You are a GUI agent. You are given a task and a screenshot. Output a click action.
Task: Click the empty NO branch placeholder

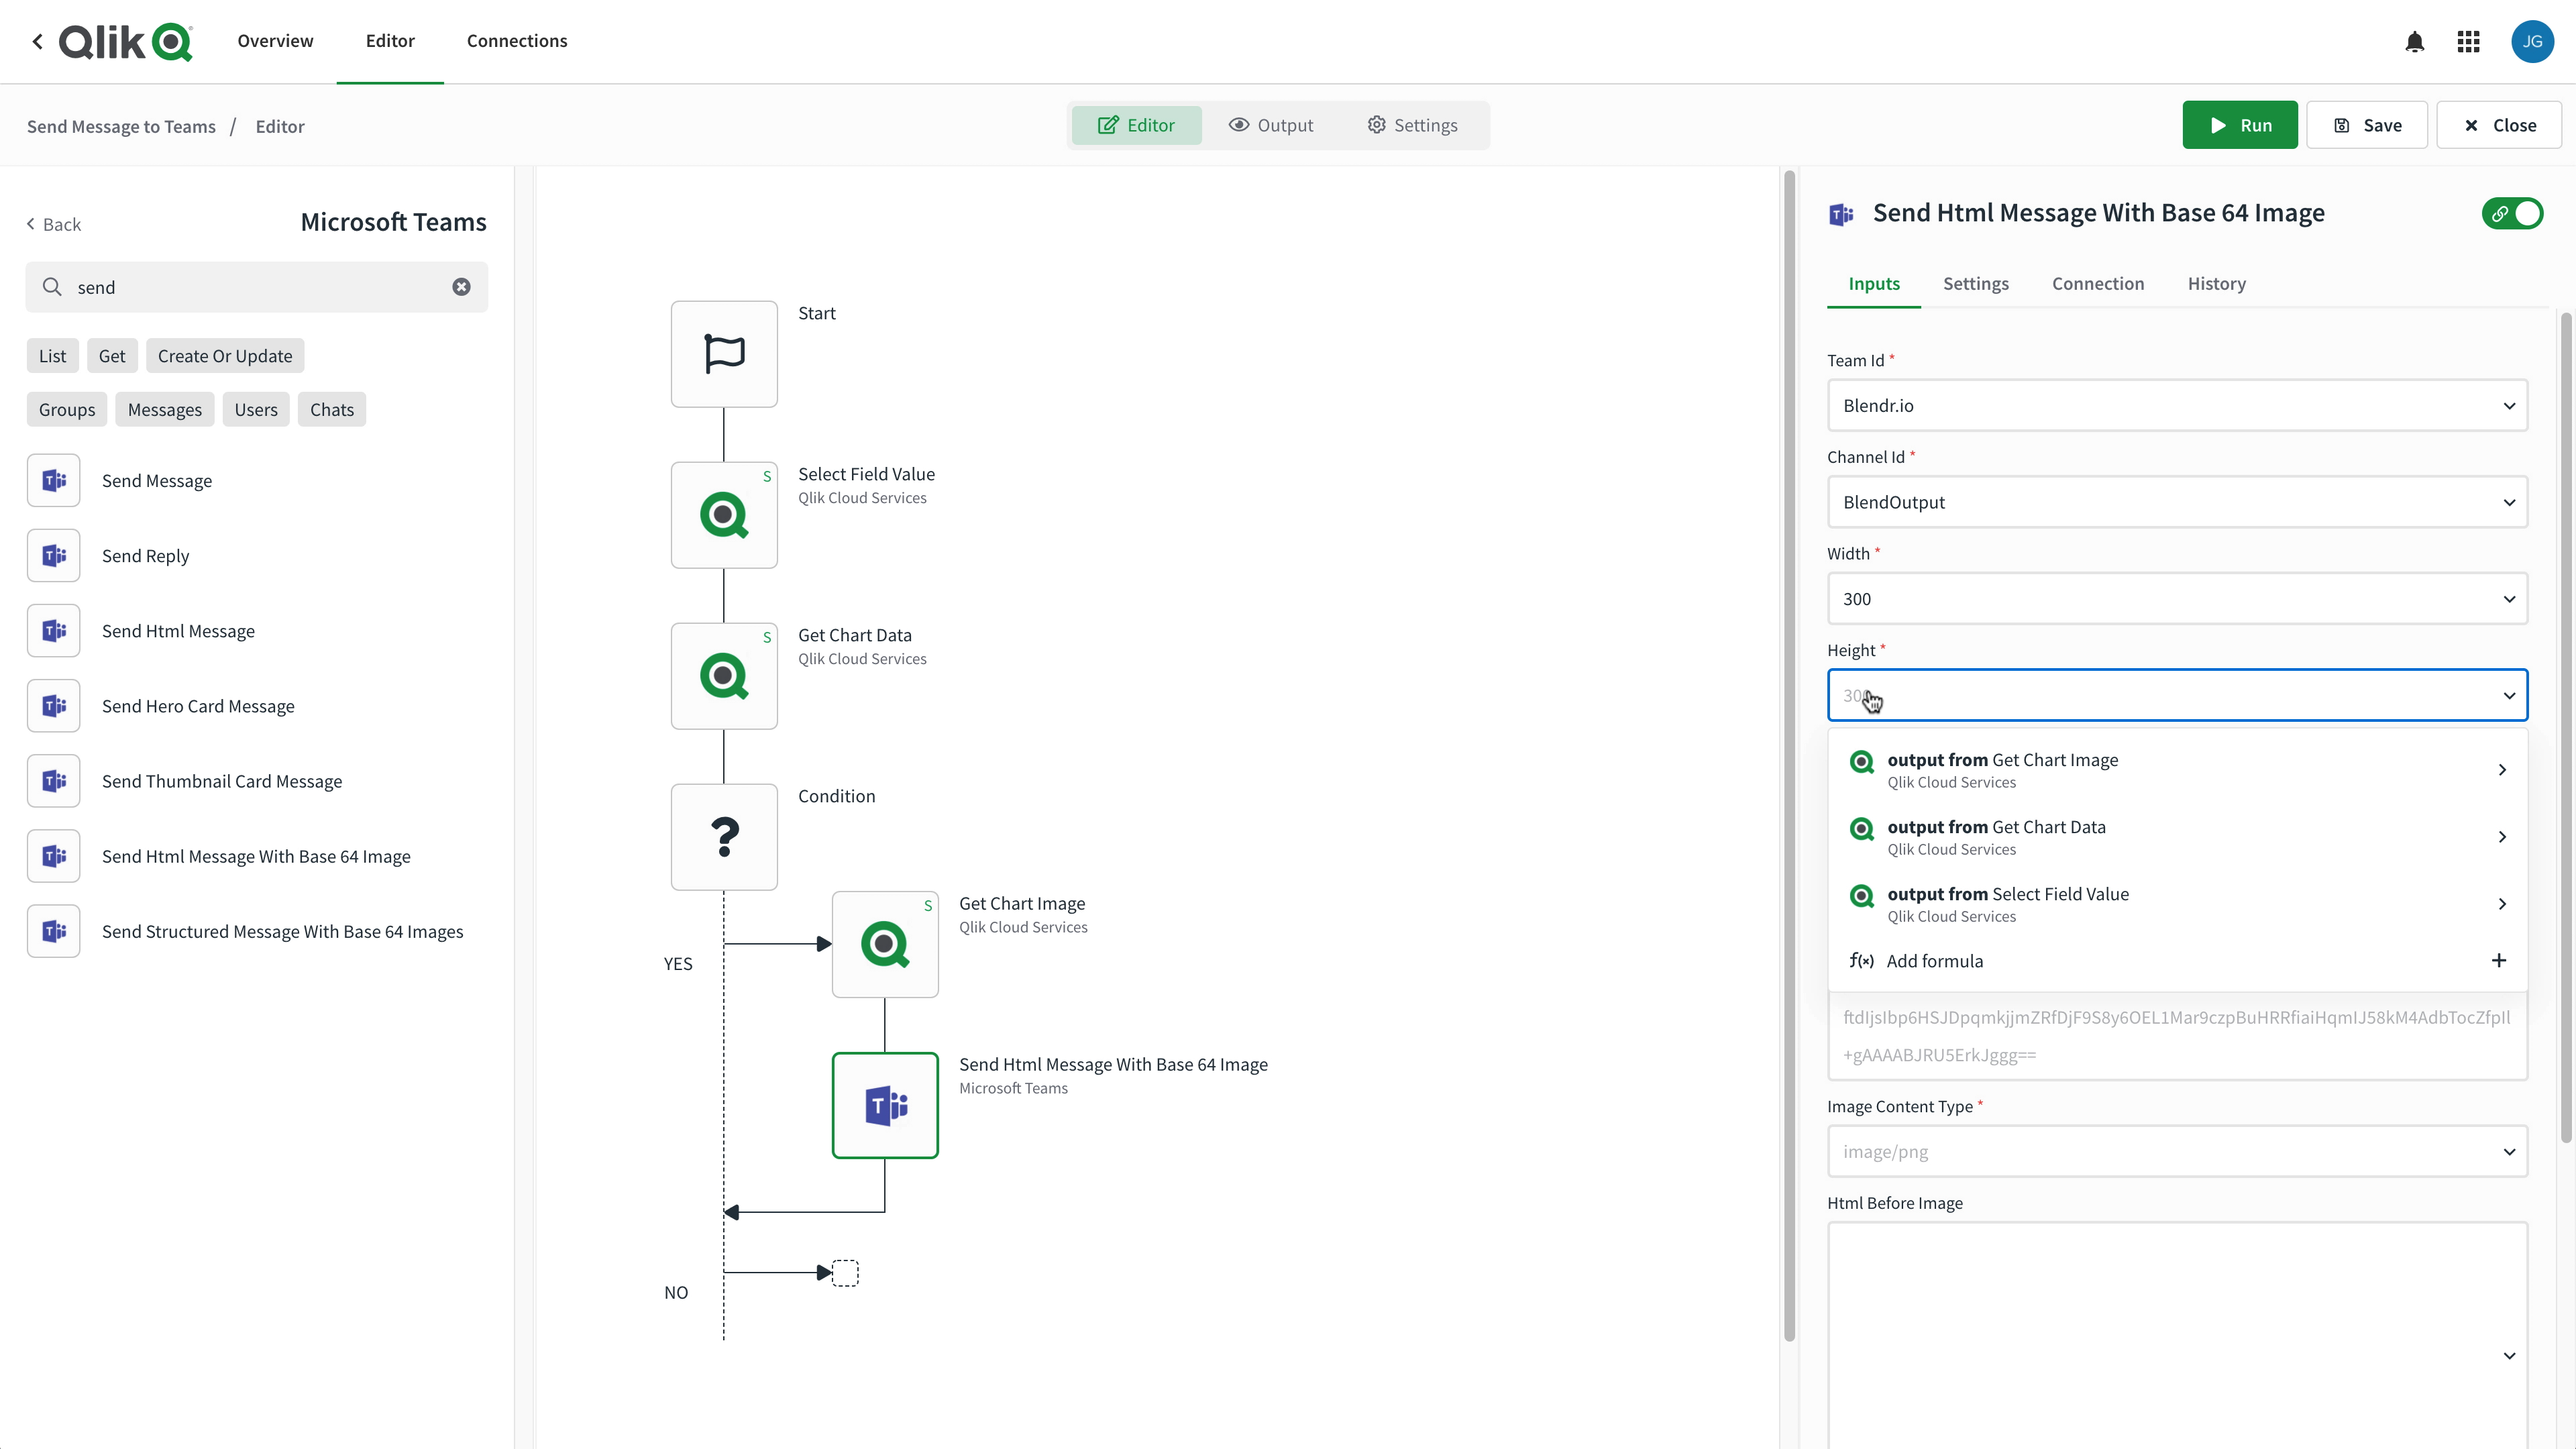click(845, 1272)
